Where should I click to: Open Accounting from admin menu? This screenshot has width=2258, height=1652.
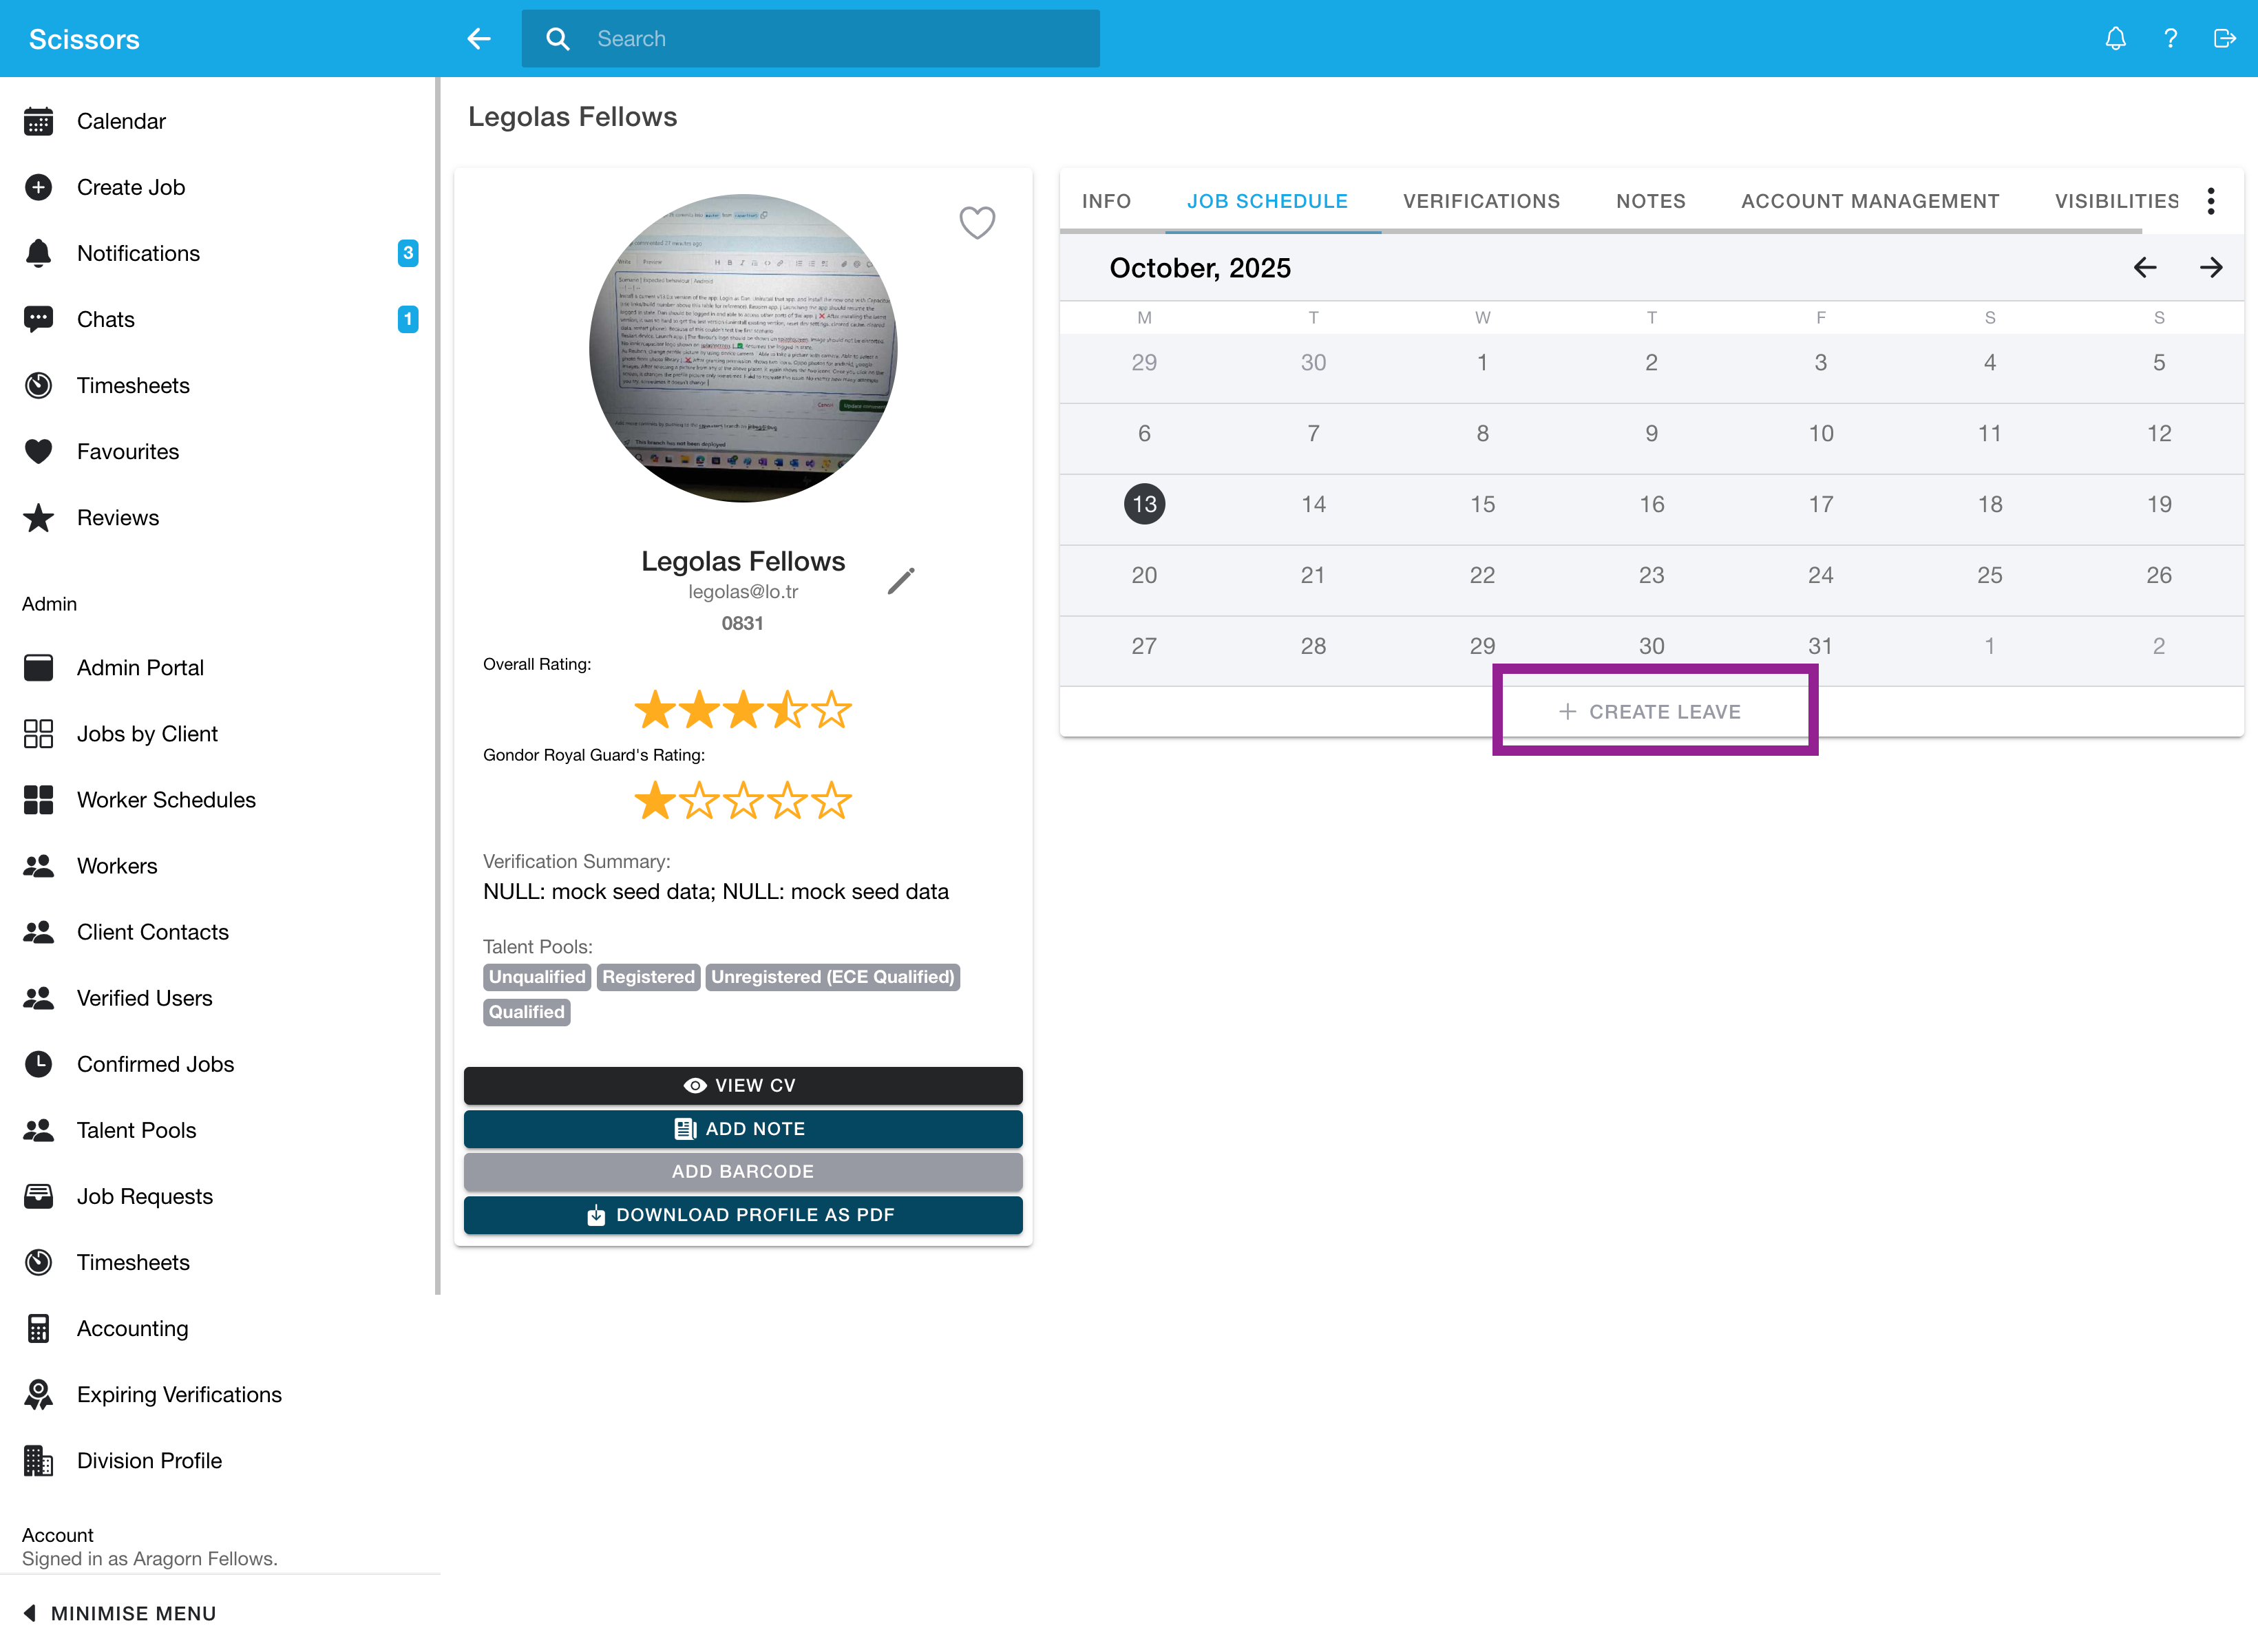(x=132, y=1328)
